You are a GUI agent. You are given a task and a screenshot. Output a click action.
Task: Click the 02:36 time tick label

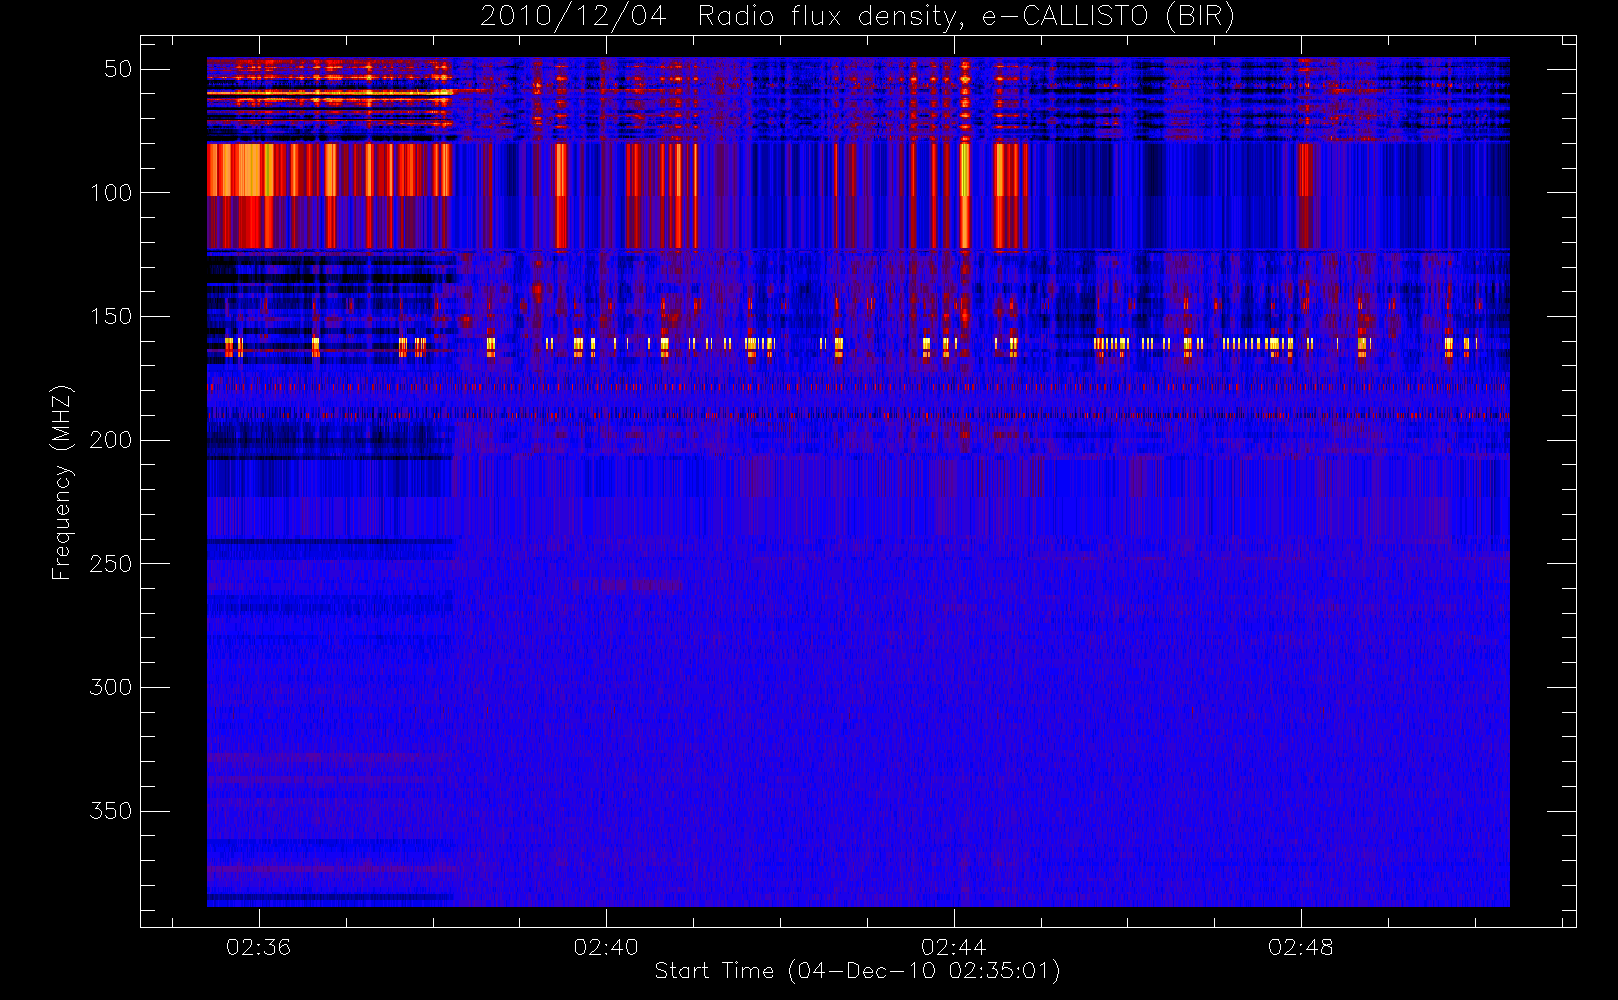[x=258, y=947]
